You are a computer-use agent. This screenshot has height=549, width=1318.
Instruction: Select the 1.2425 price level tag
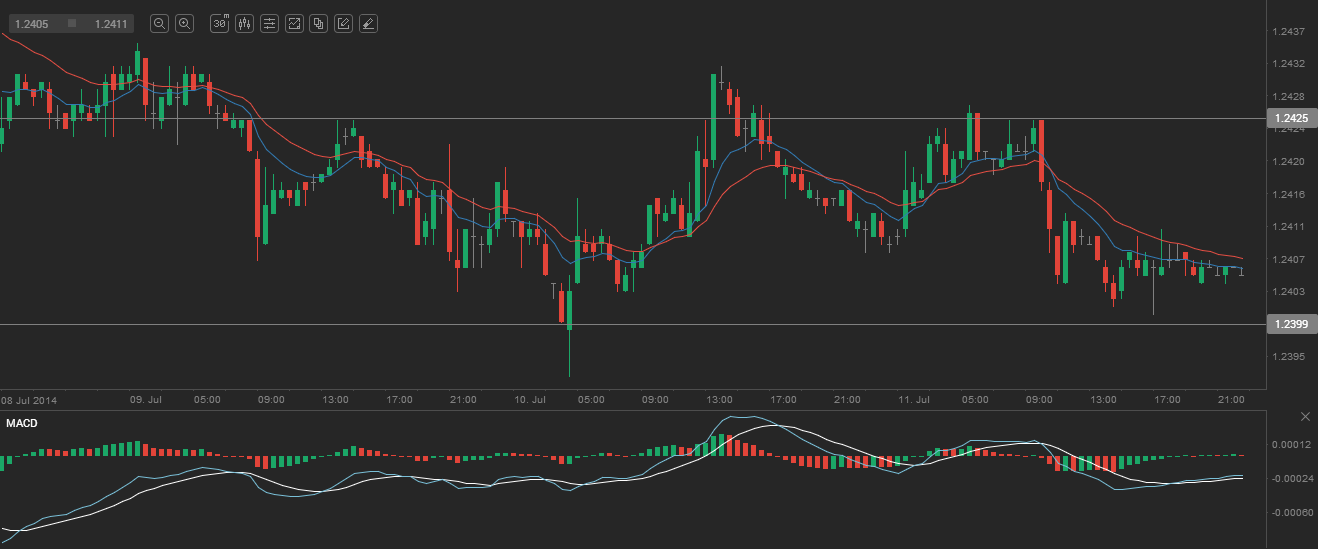click(1292, 118)
